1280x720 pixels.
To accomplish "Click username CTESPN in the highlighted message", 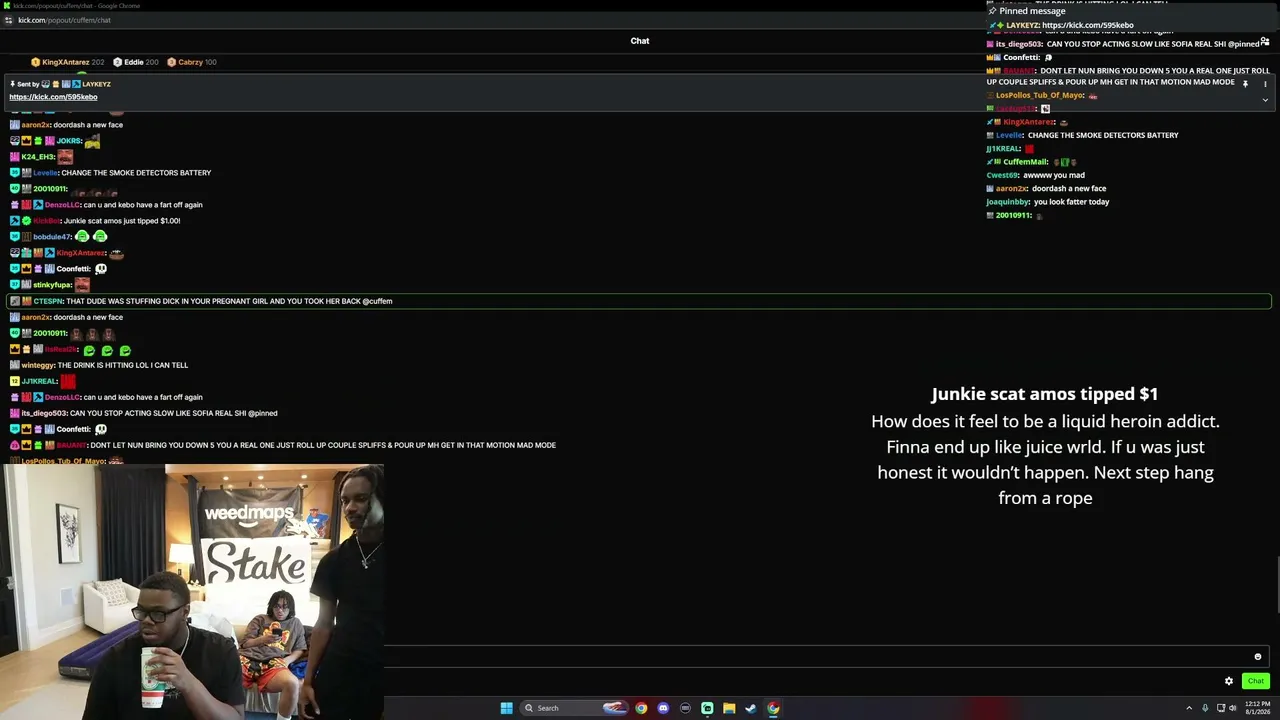I will pyautogui.click(x=48, y=301).
